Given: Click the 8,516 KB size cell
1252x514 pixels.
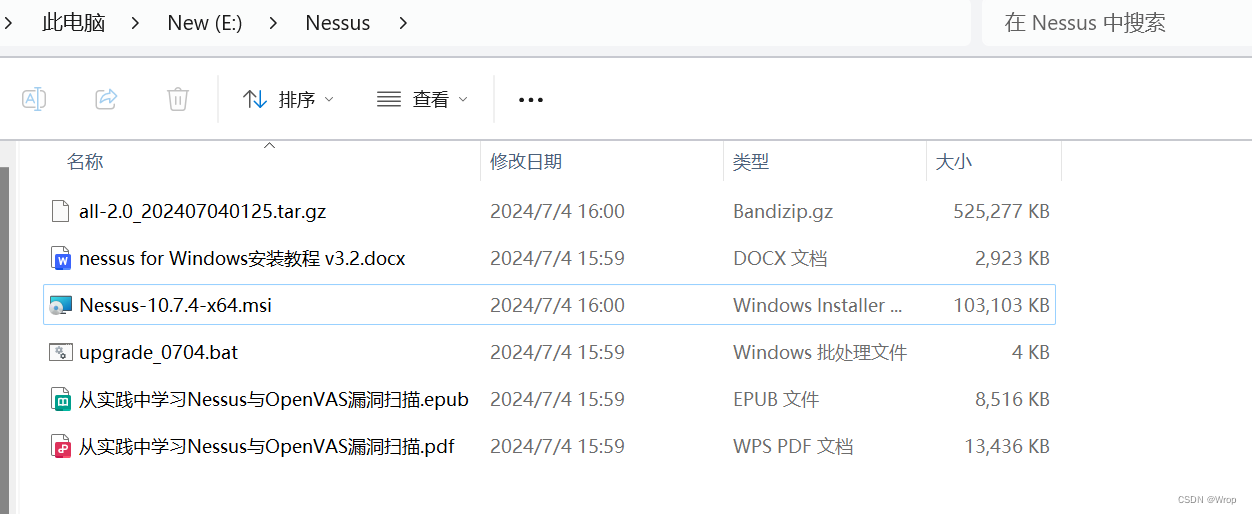Looking at the screenshot, I should (1013, 399).
